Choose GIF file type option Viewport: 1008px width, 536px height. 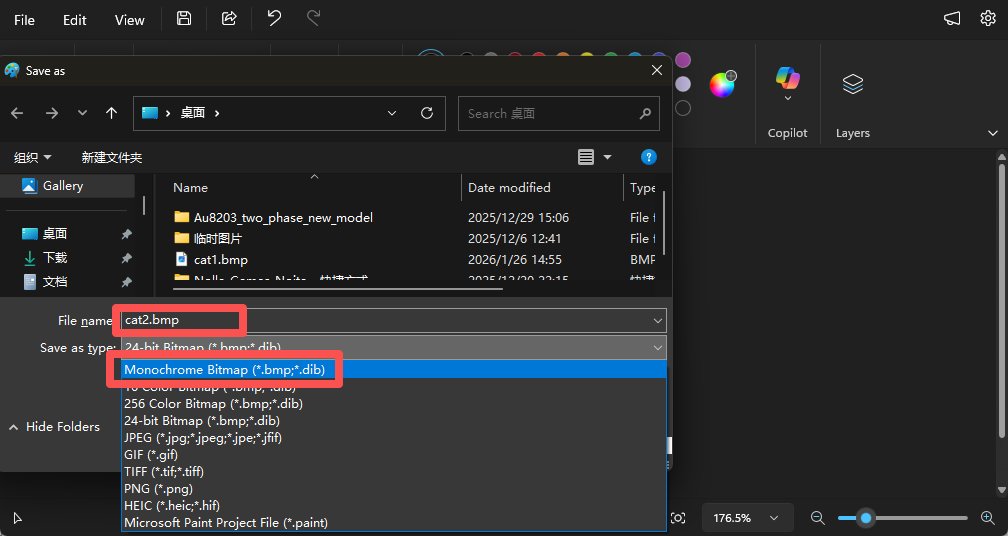point(394,454)
